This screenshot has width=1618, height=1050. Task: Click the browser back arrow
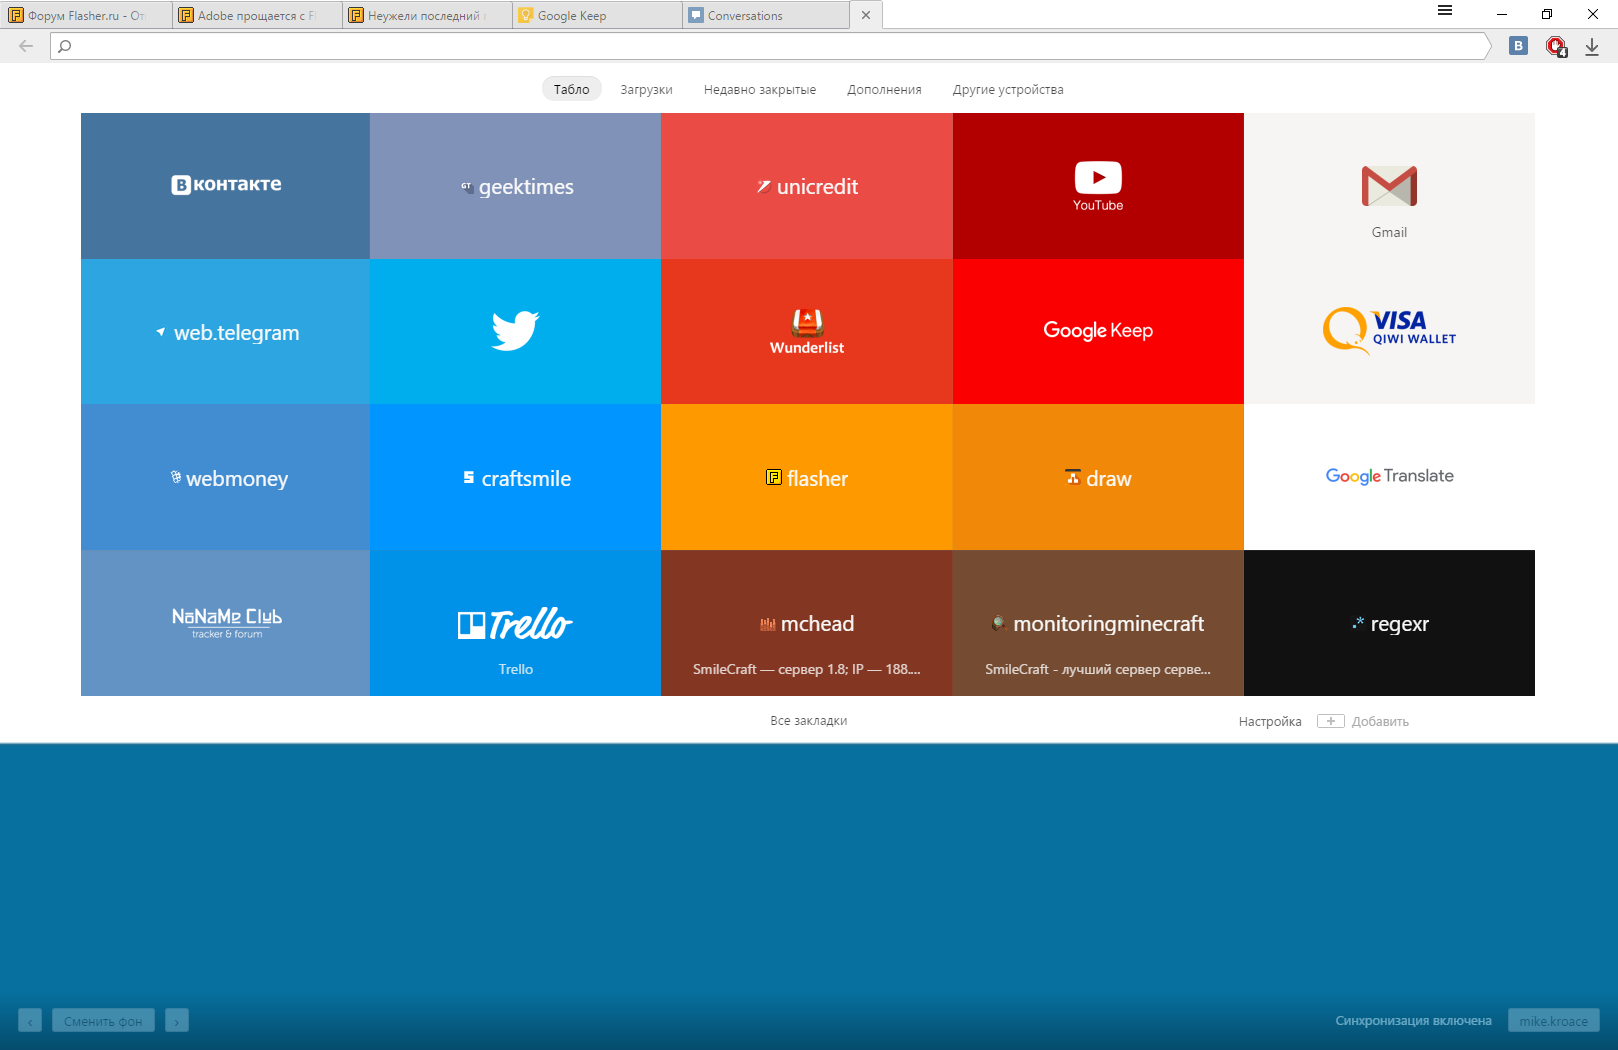coord(26,46)
